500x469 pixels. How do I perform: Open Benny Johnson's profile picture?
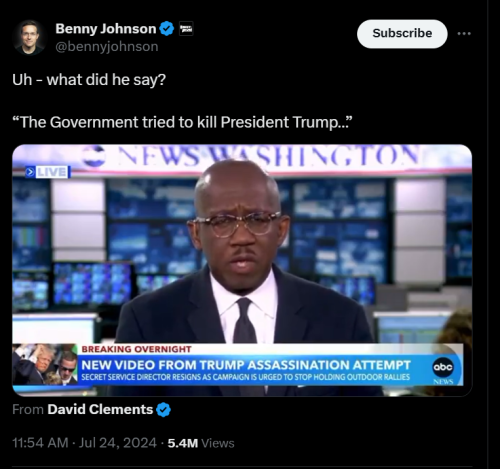click(x=29, y=37)
